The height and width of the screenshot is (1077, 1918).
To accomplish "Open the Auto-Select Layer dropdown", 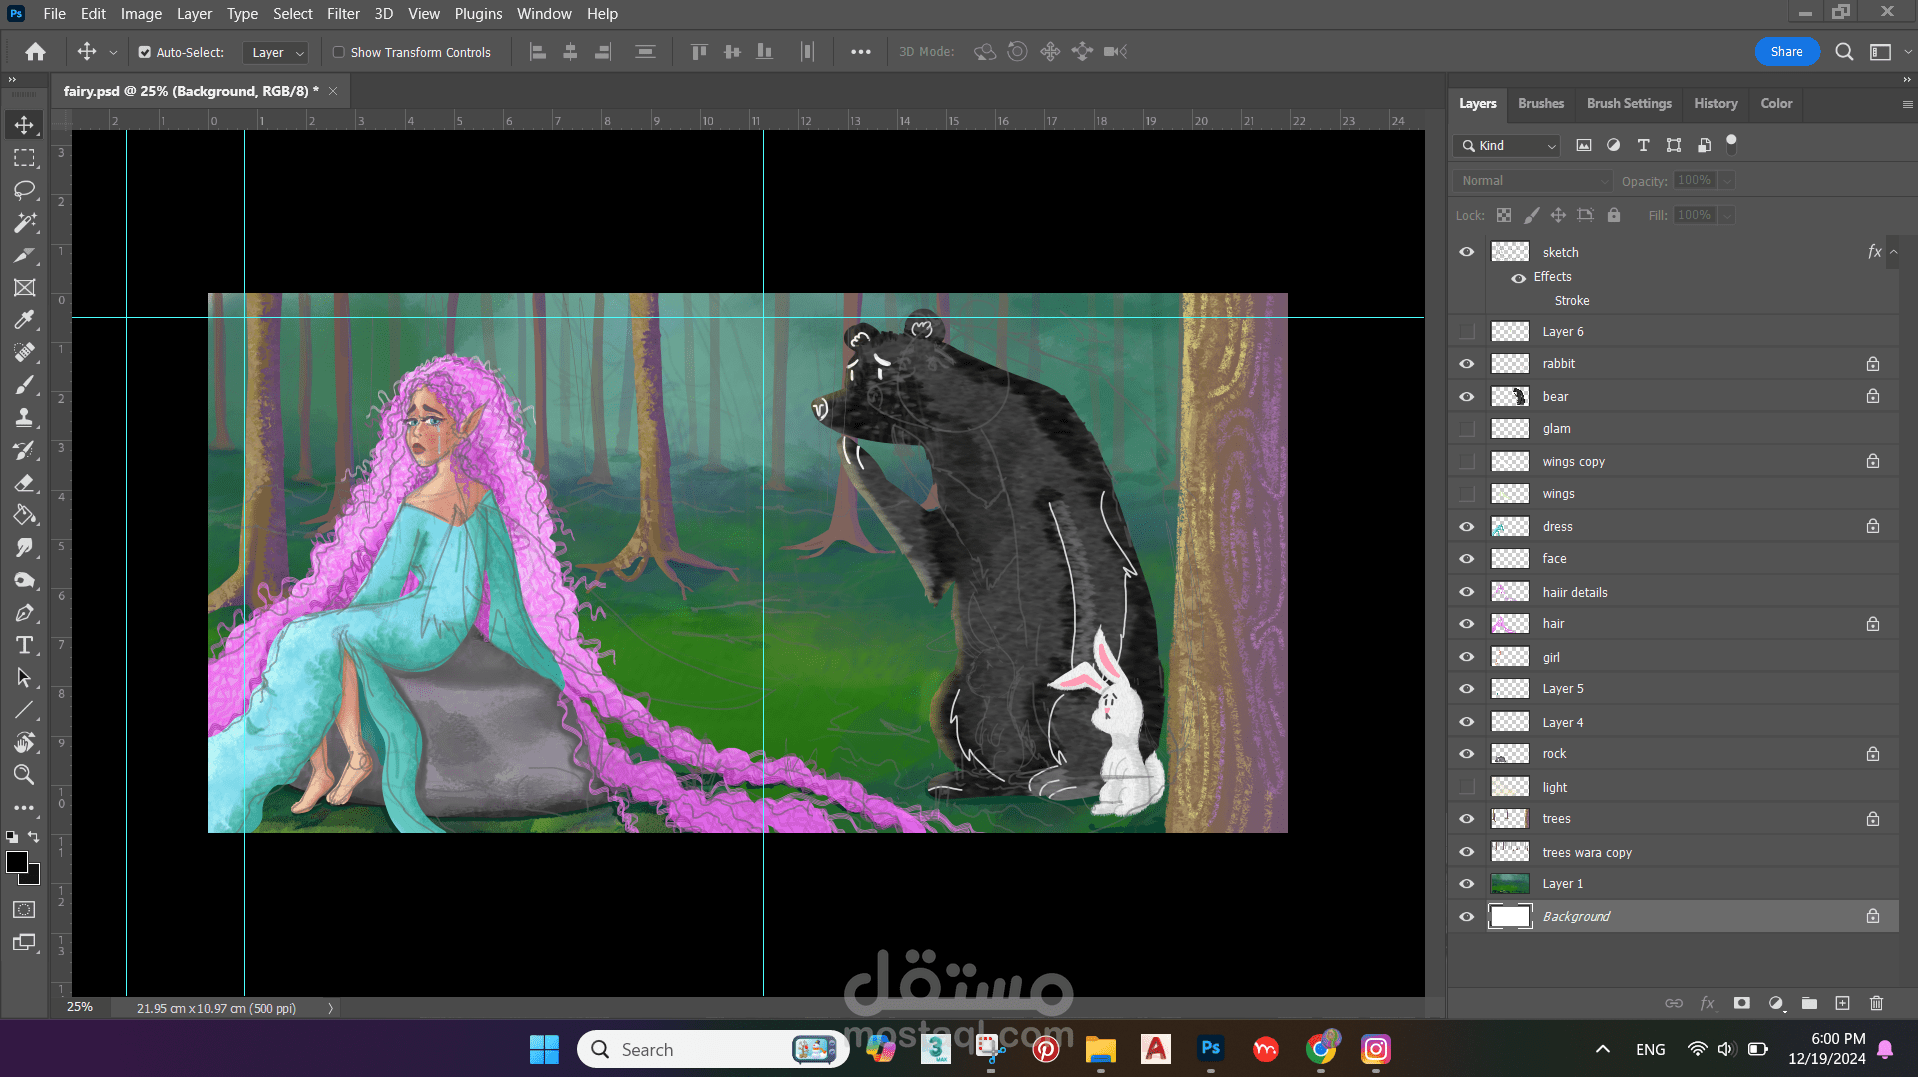I will coord(277,52).
